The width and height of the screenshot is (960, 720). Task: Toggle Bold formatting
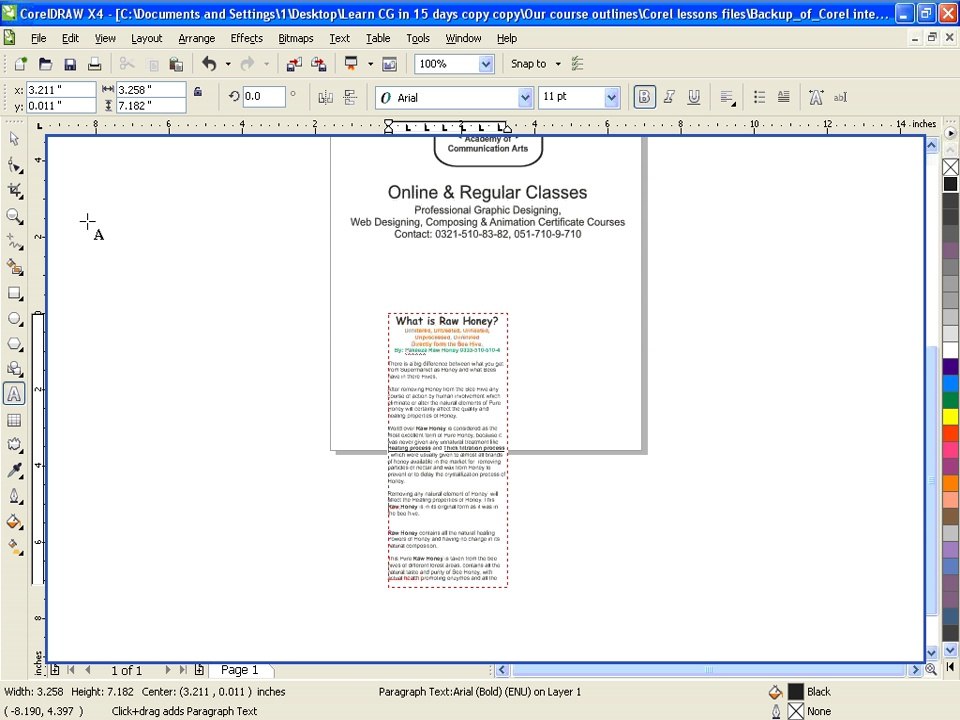[644, 97]
